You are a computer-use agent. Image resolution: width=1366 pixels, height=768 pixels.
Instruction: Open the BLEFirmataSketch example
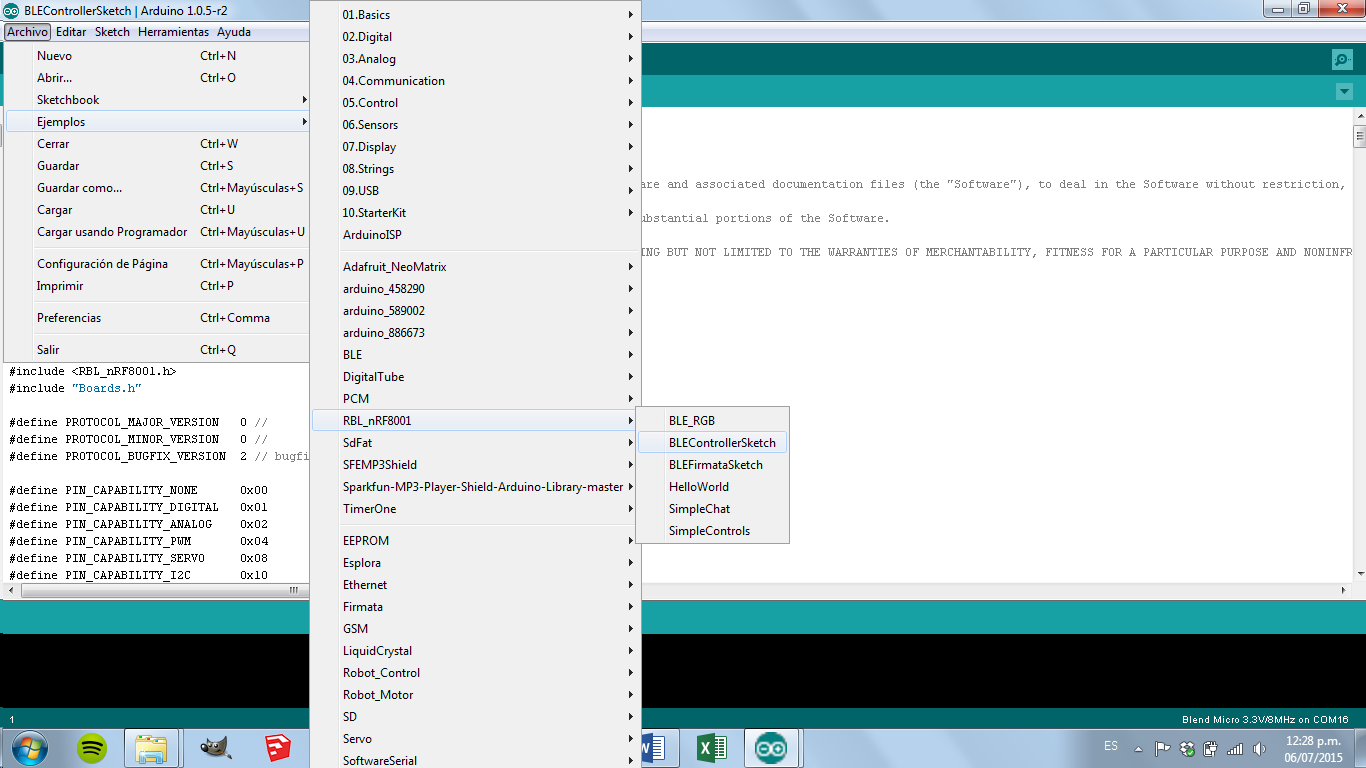pyautogui.click(x=713, y=465)
